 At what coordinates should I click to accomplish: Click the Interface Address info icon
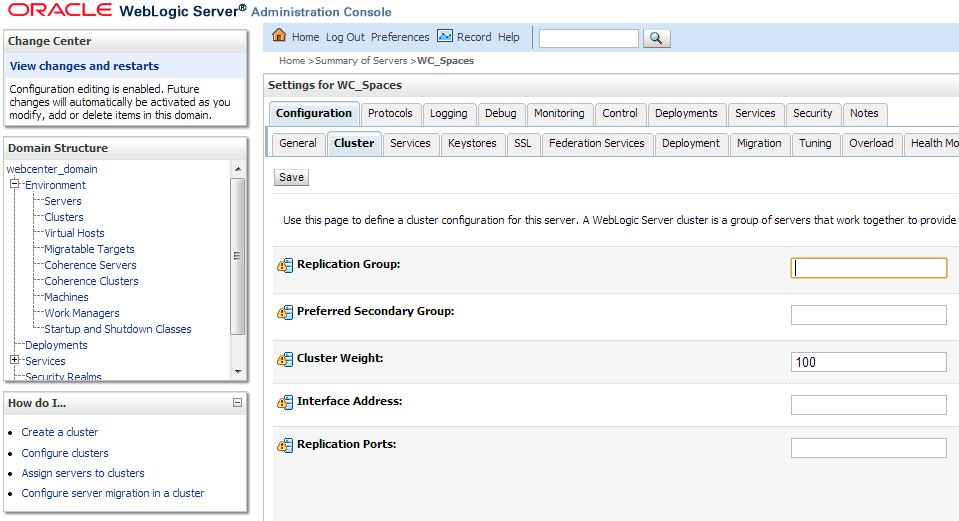pos(285,402)
